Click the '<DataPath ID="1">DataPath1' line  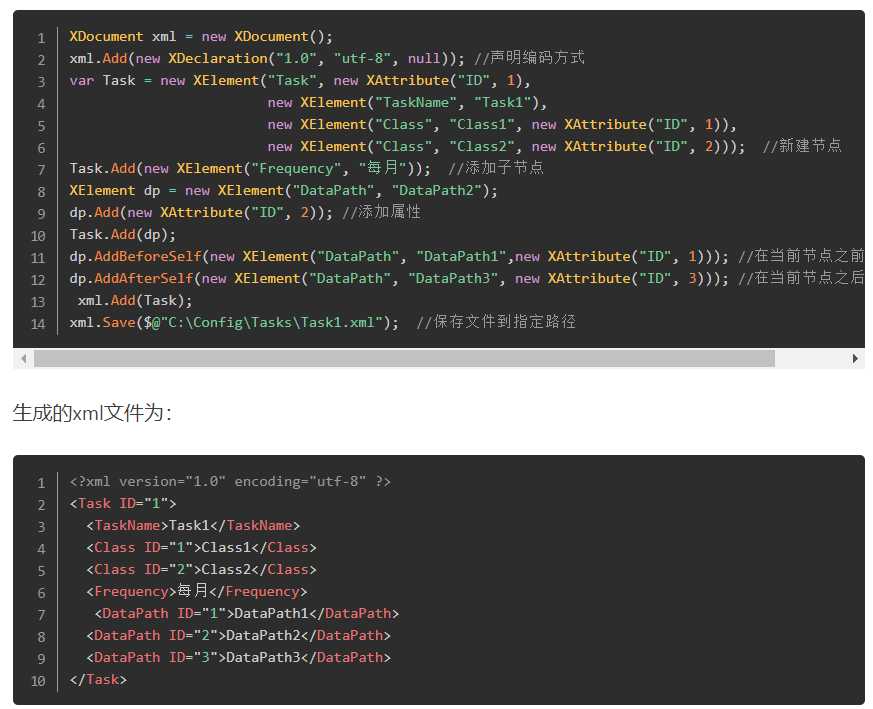(x=246, y=613)
